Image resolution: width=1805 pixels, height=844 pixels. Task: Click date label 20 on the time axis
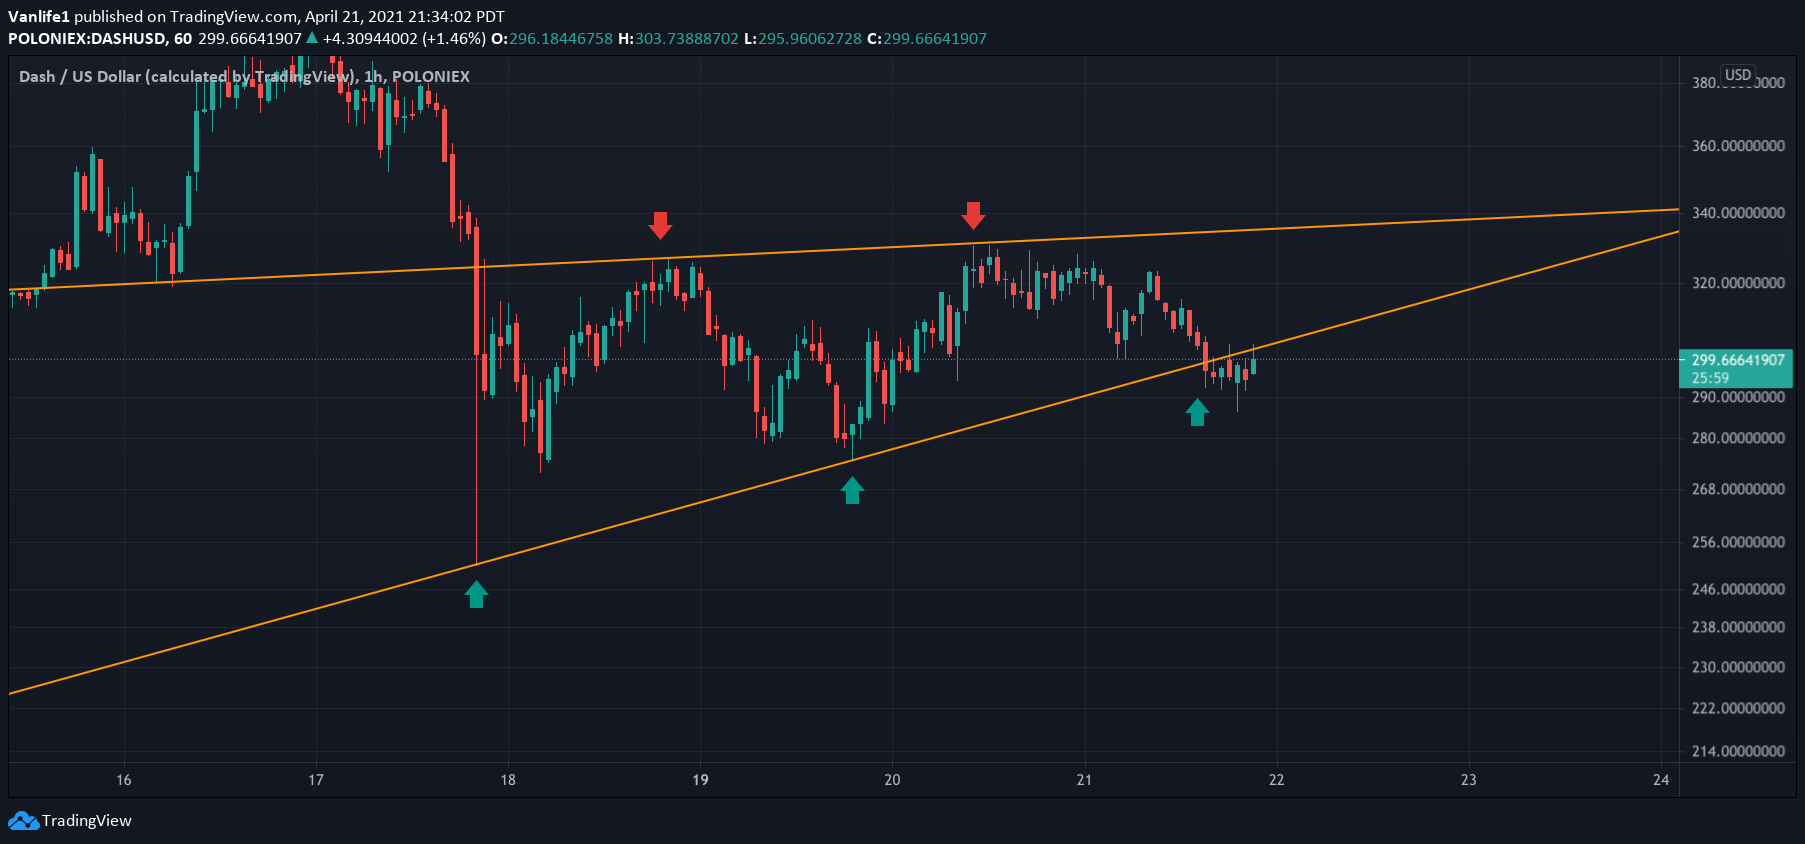click(892, 780)
